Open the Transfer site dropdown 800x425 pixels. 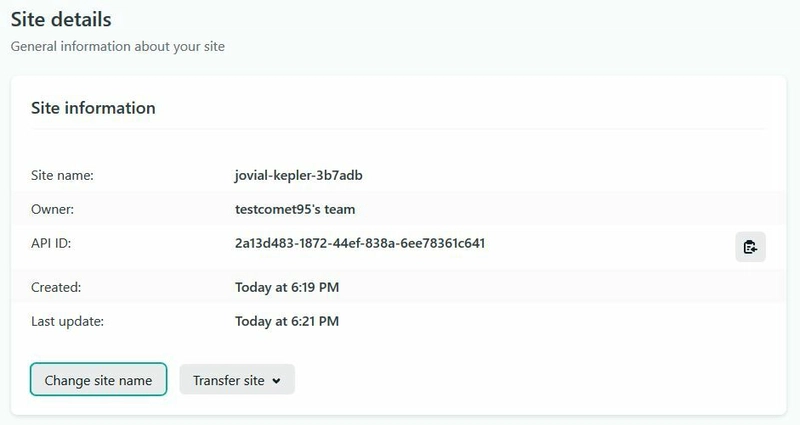(x=237, y=380)
